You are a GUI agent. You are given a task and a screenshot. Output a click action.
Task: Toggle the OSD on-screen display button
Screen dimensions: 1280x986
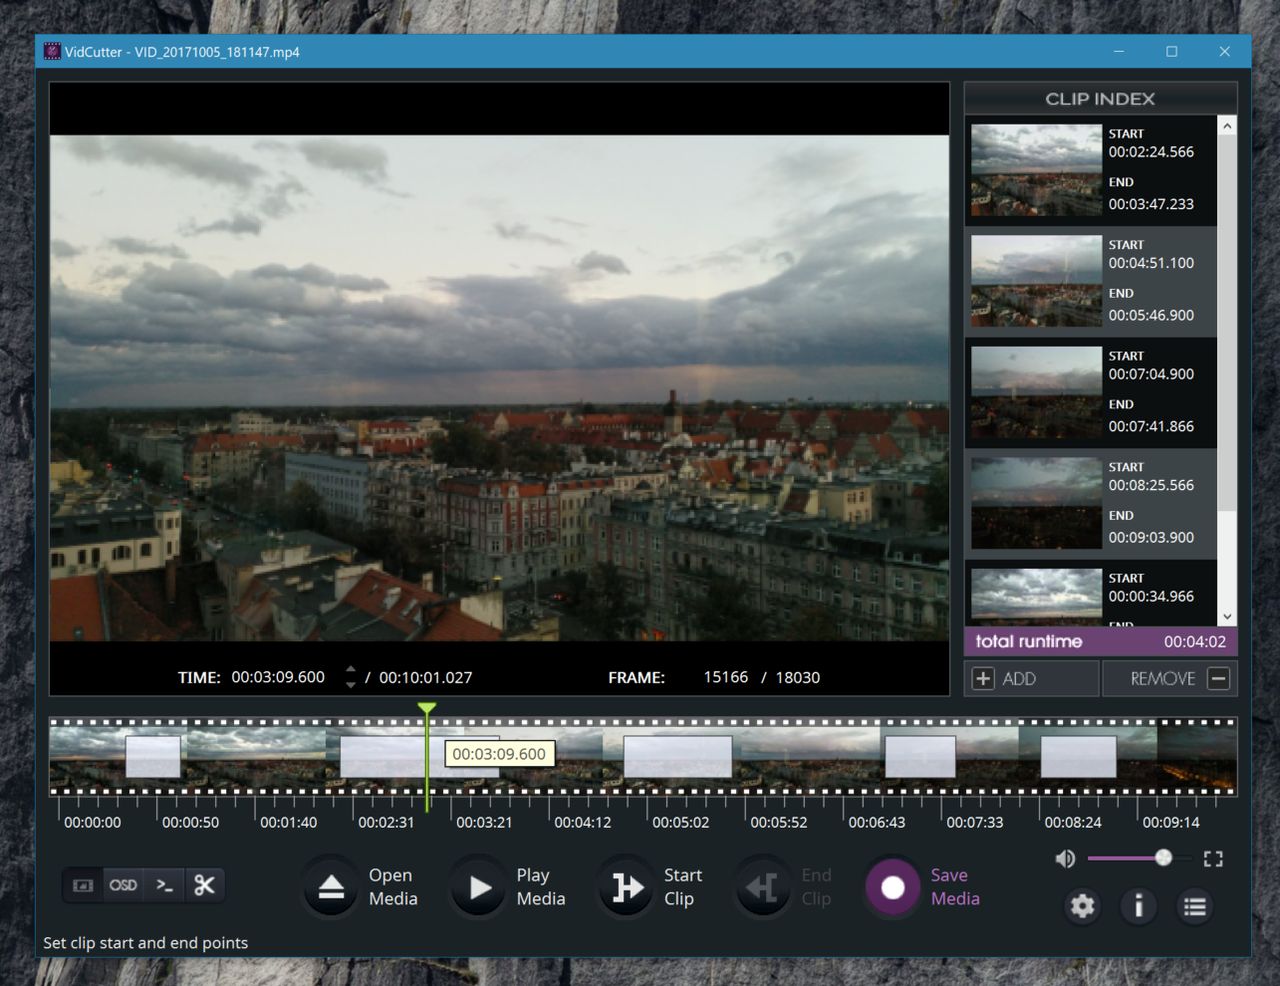pos(123,885)
